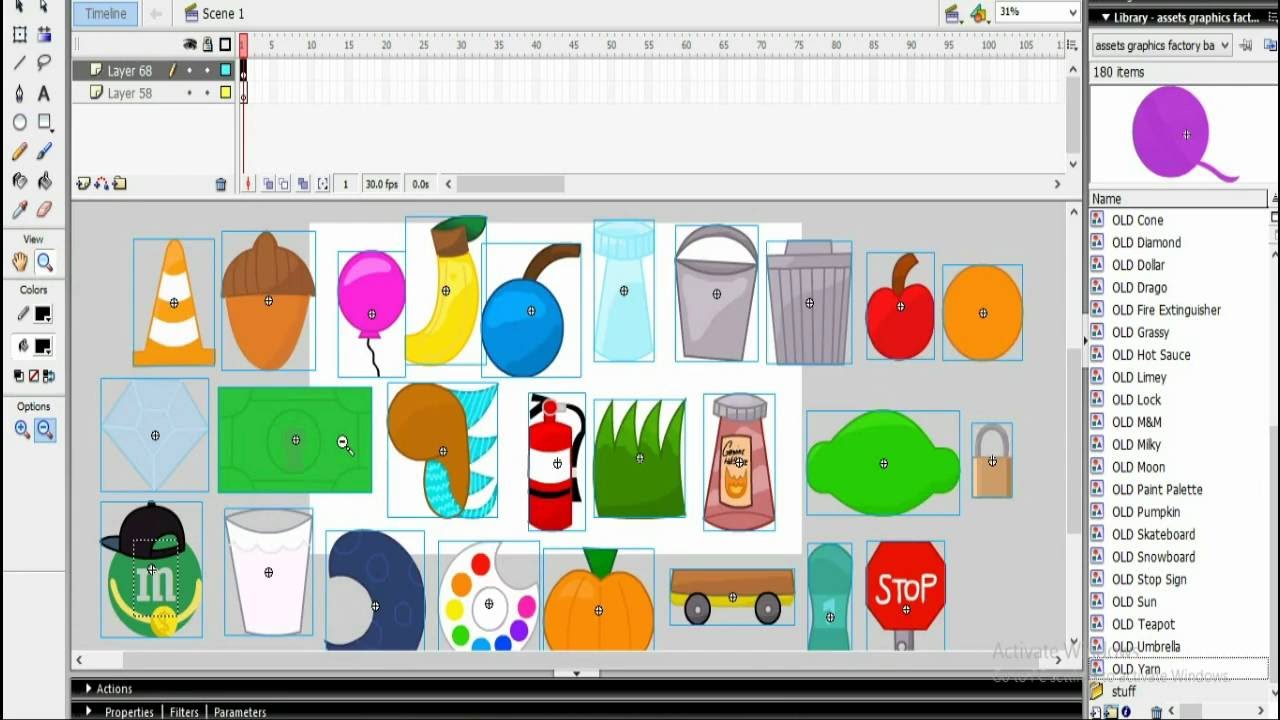The height and width of the screenshot is (720, 1280).
Task: Select the Eyedropper tool
Action: 20,210
